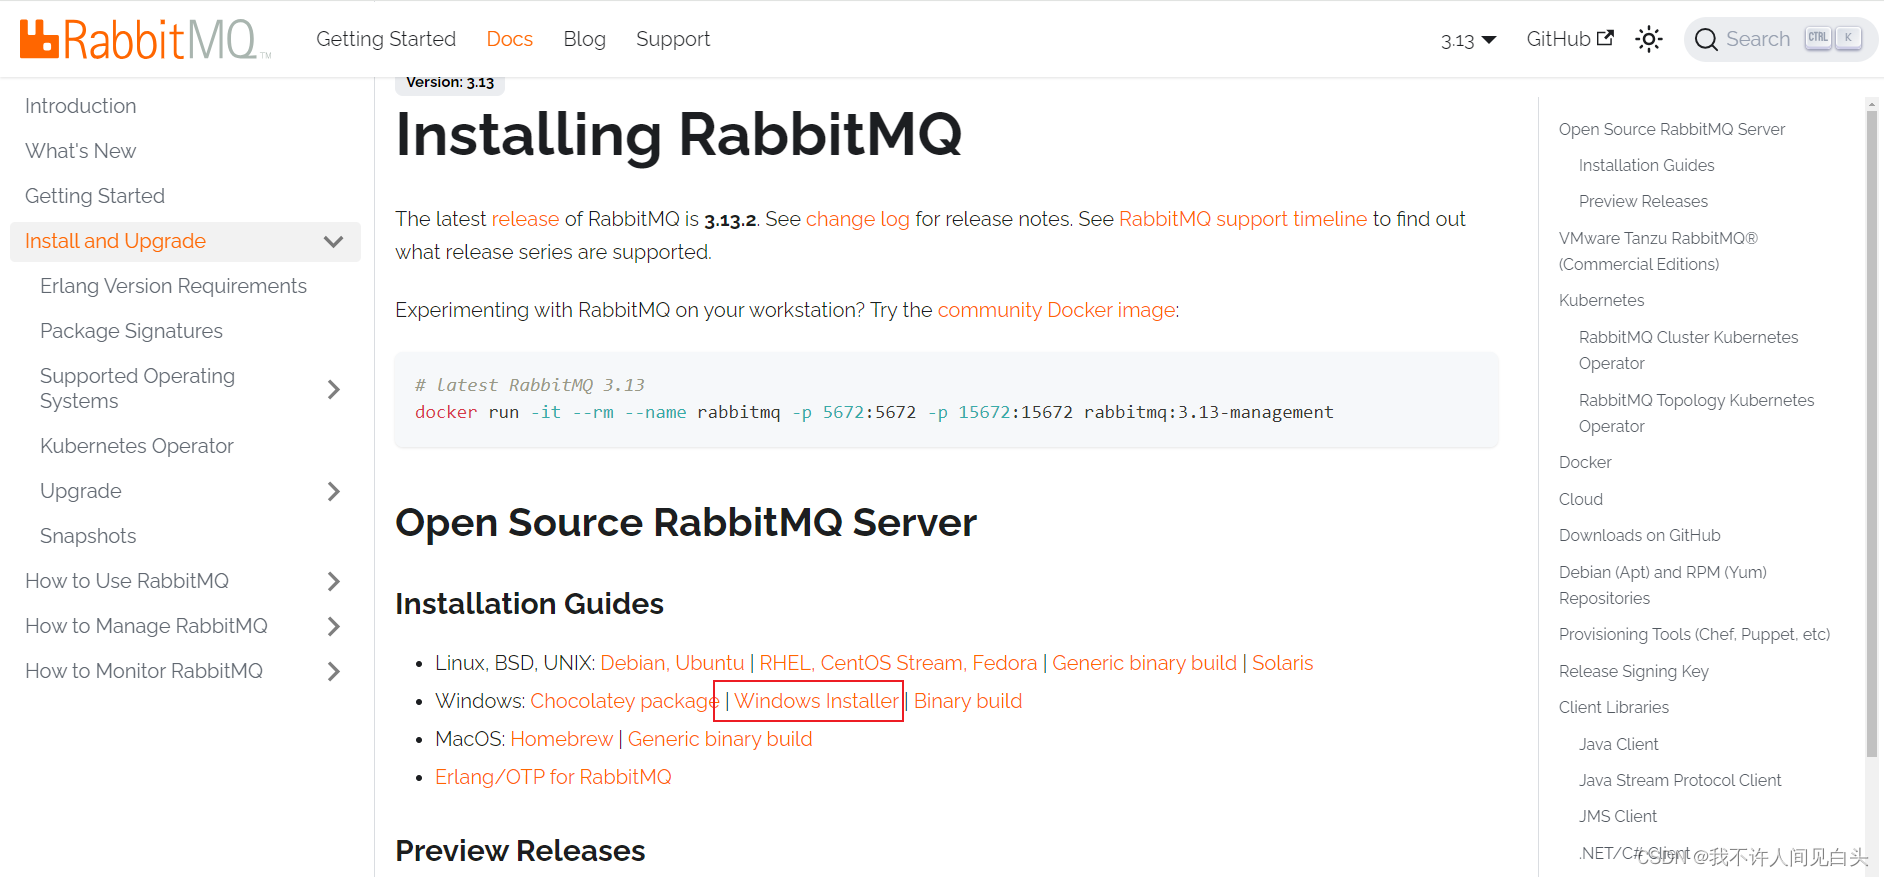The image size is (1884, 877).
Task: Click the docker run command text
Action: [x=874, y=412]
